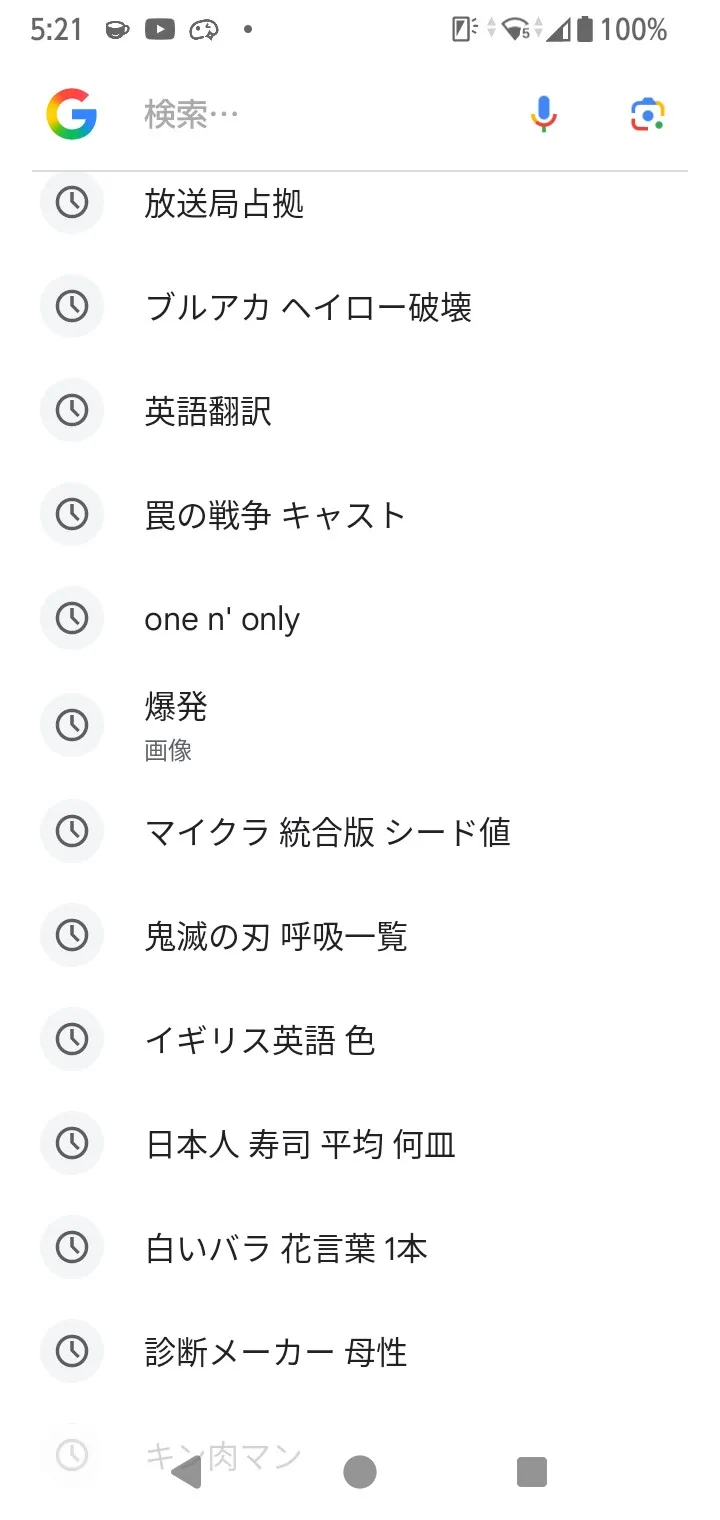Open Google Lens camera search
This screenshot has height=1520, width=720.
[x=648, y=114]
